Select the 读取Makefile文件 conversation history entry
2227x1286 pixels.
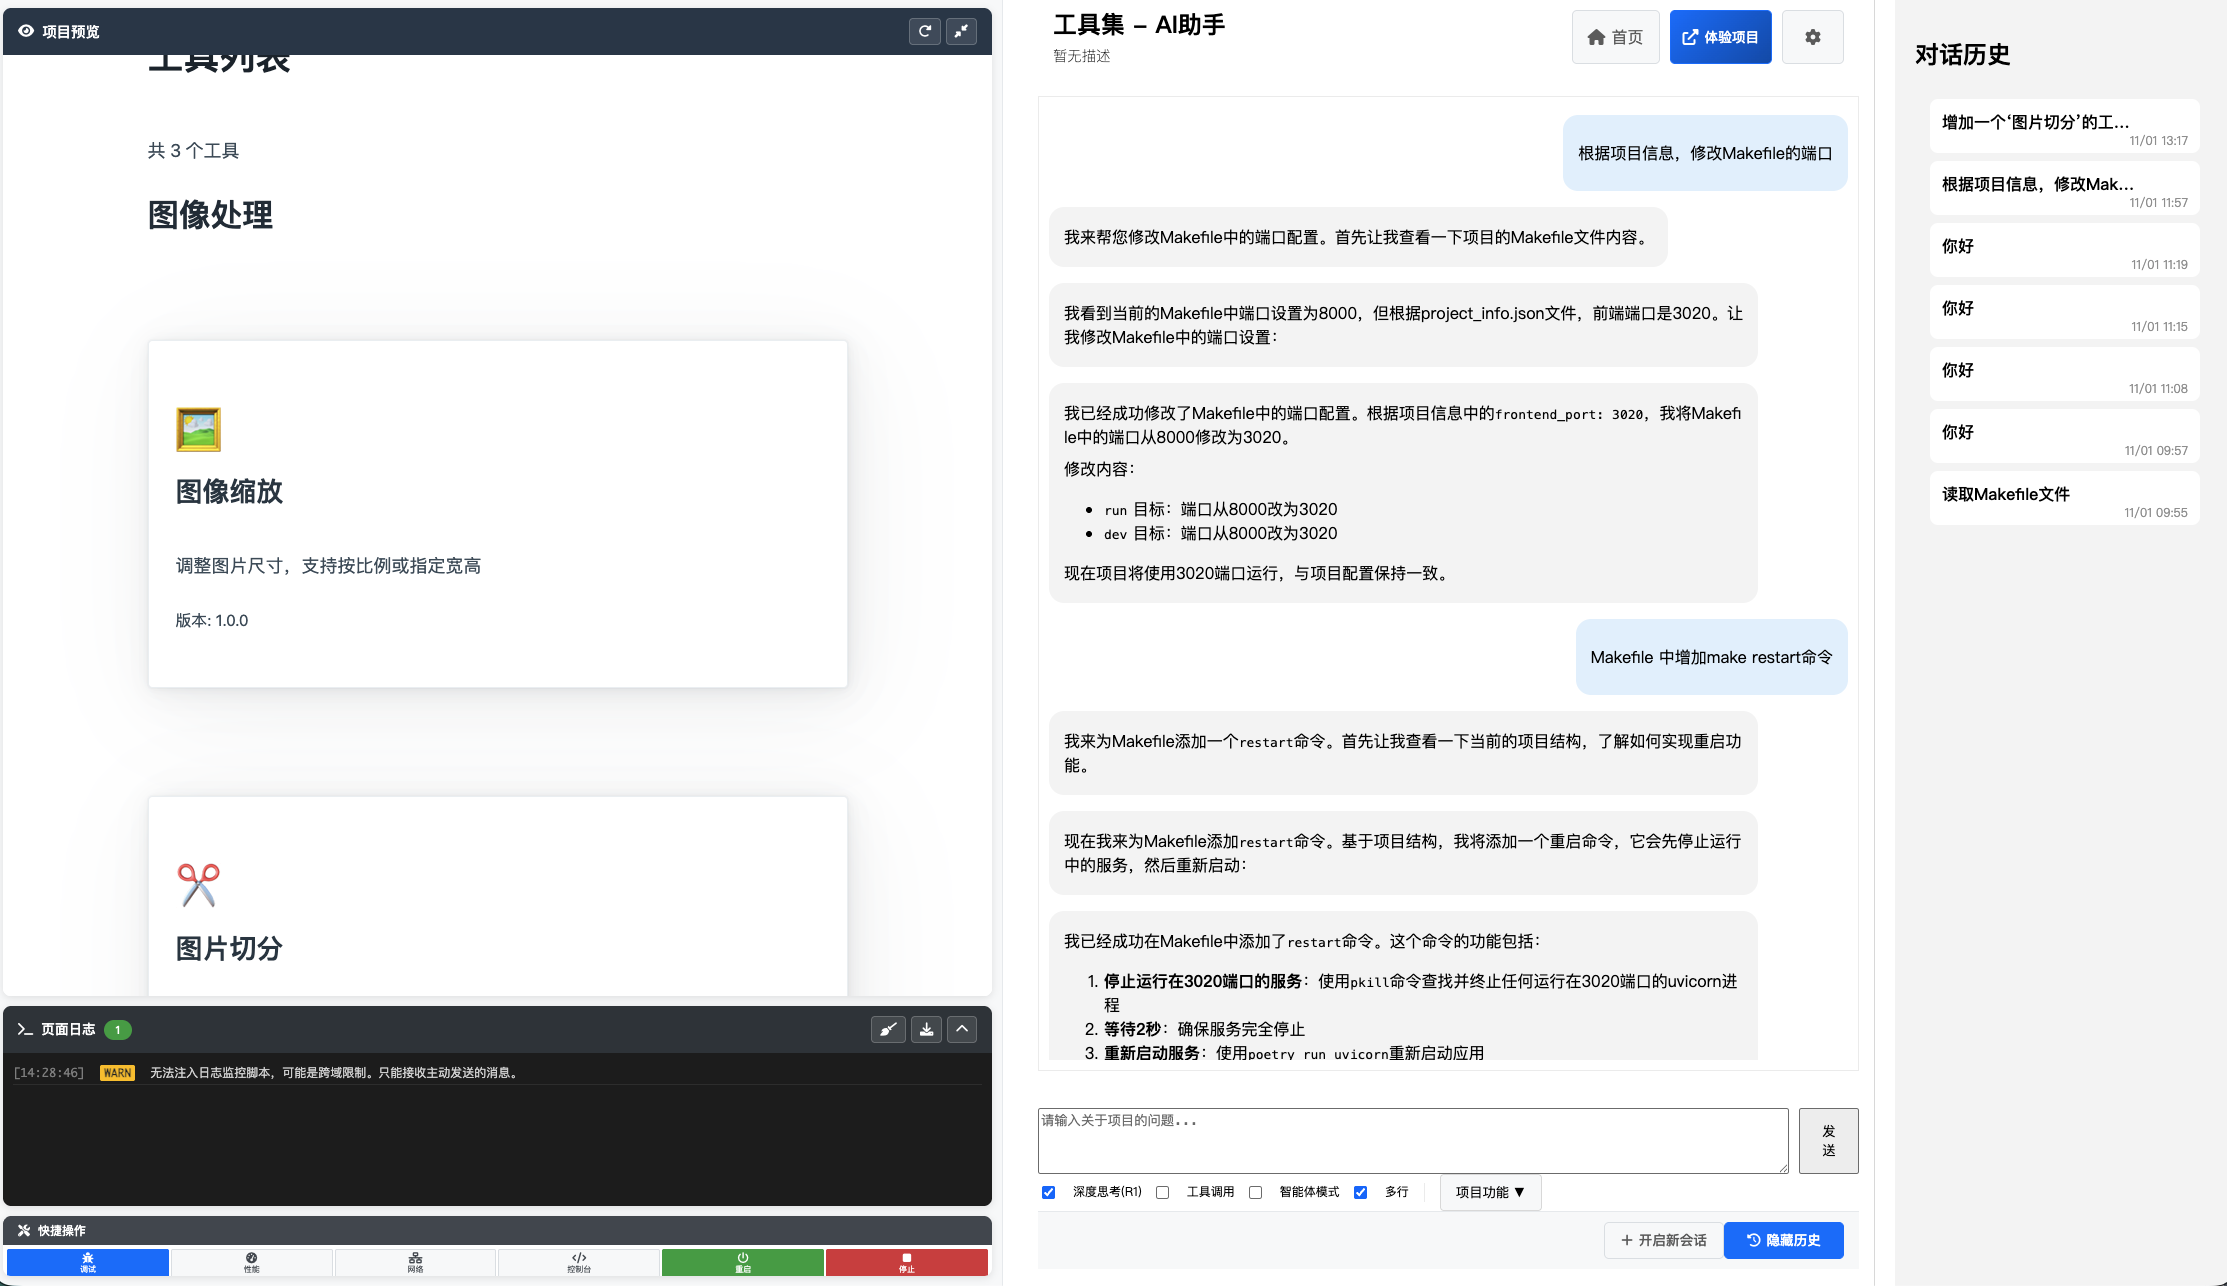pos(2063,497)
